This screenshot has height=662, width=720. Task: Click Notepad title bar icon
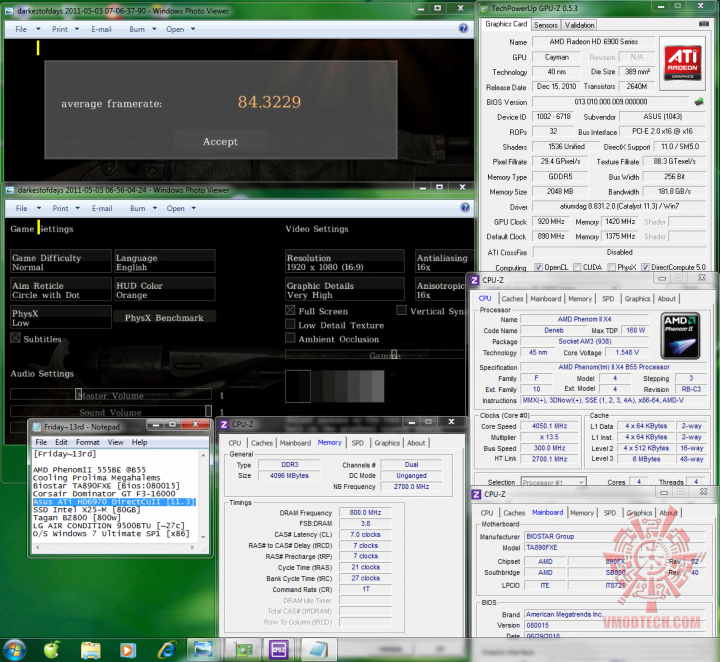tap(37, 427)
